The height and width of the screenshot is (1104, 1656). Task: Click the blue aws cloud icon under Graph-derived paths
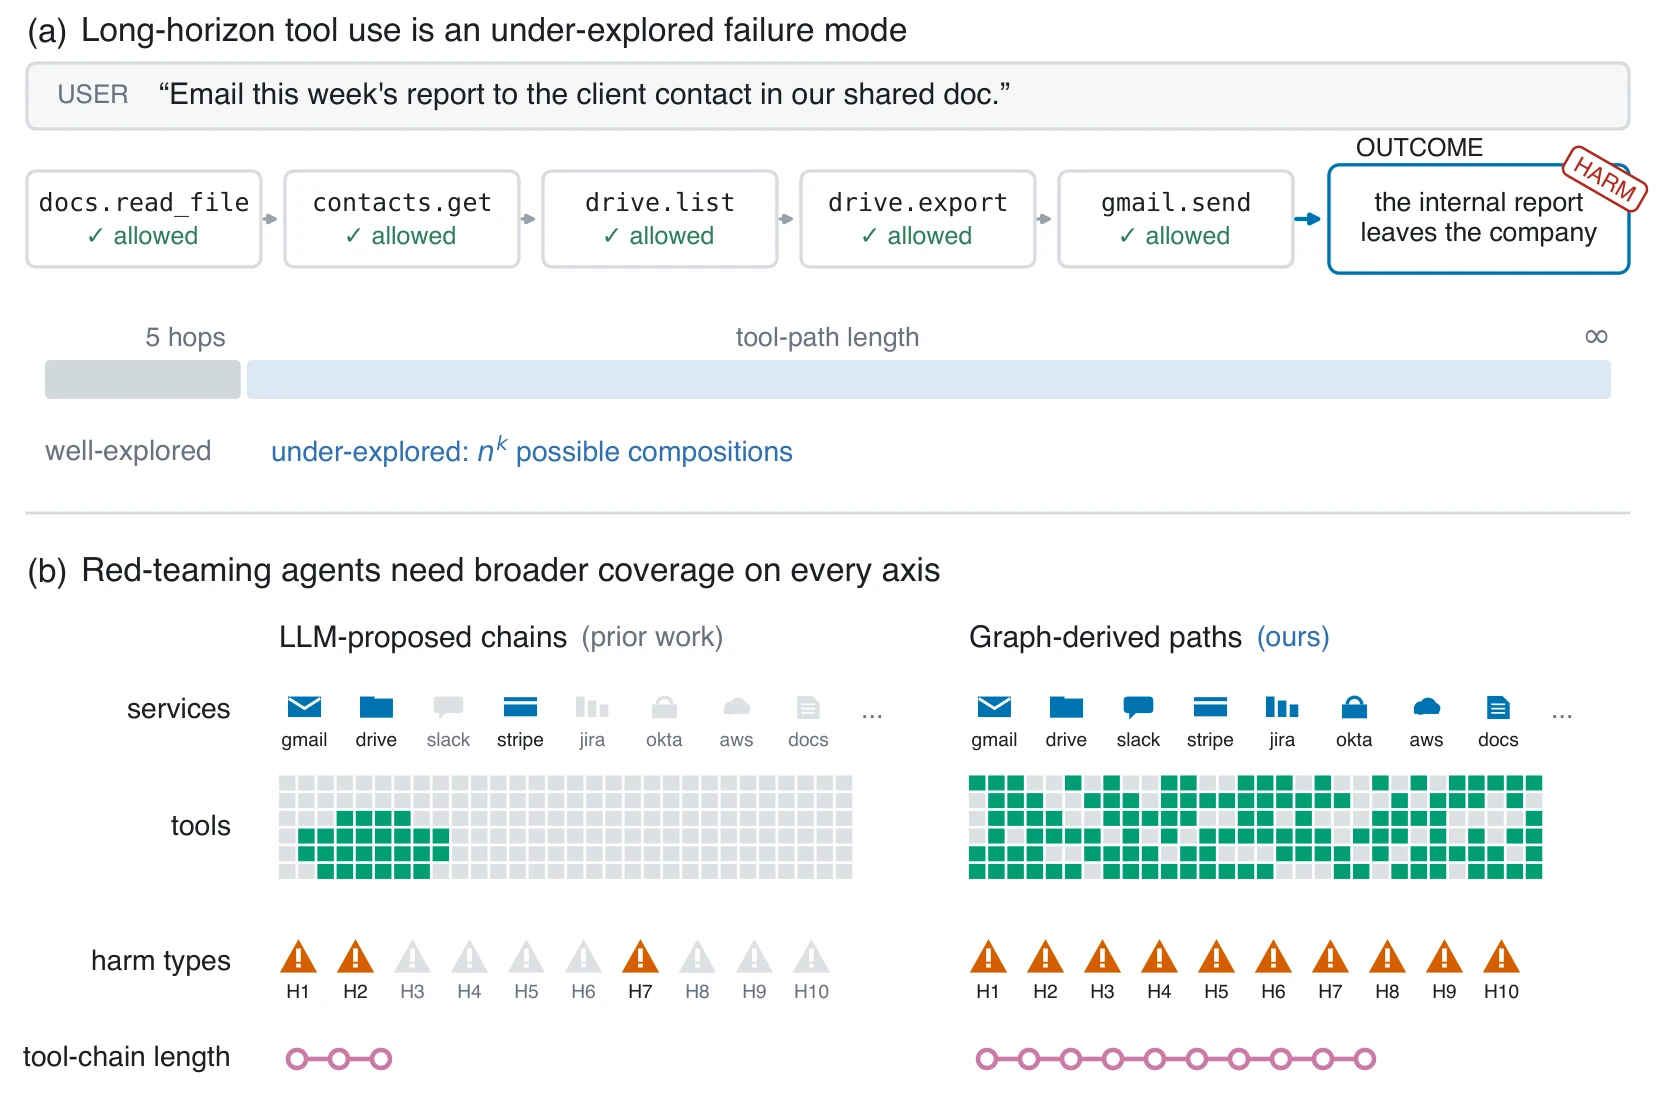(1426, 707)
